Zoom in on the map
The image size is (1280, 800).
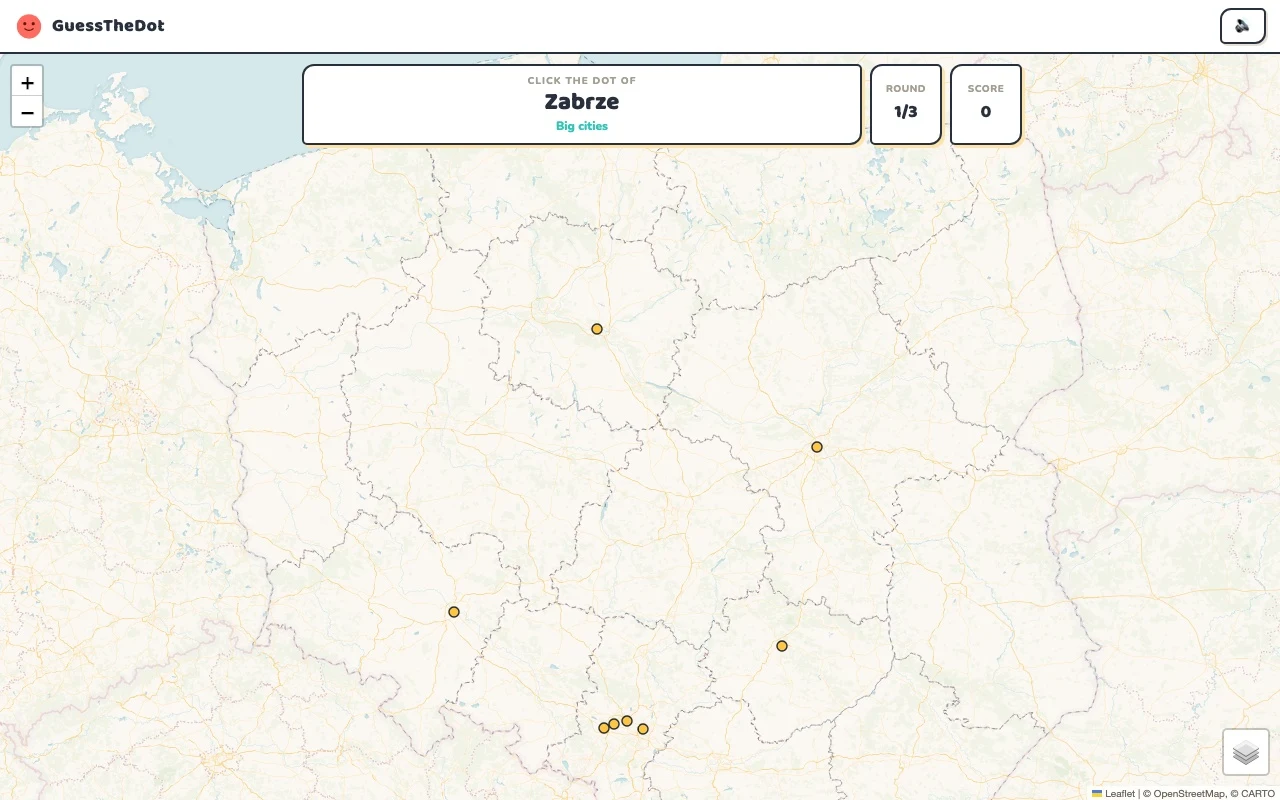tap(27, 82)
